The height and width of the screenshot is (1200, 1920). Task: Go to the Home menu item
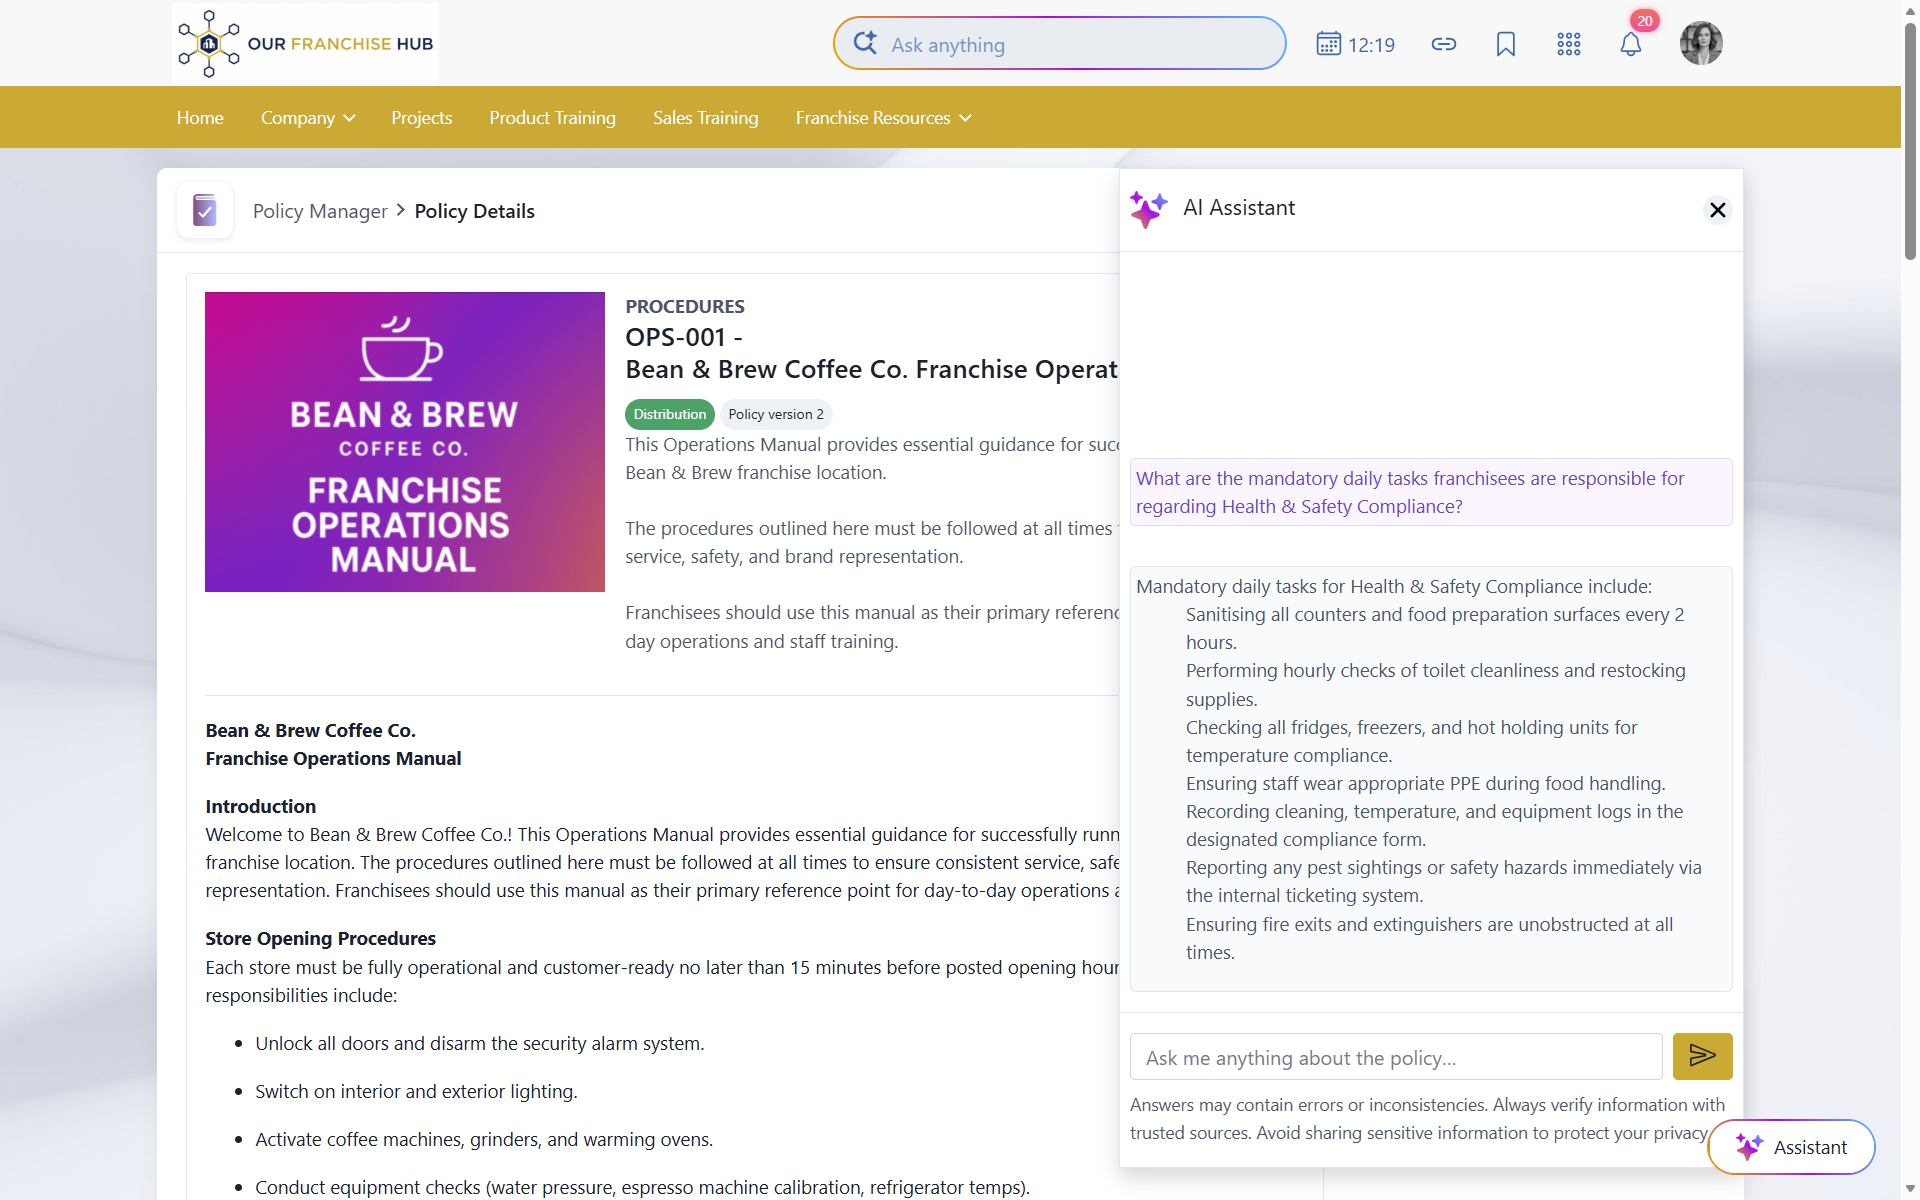point(200,118)
